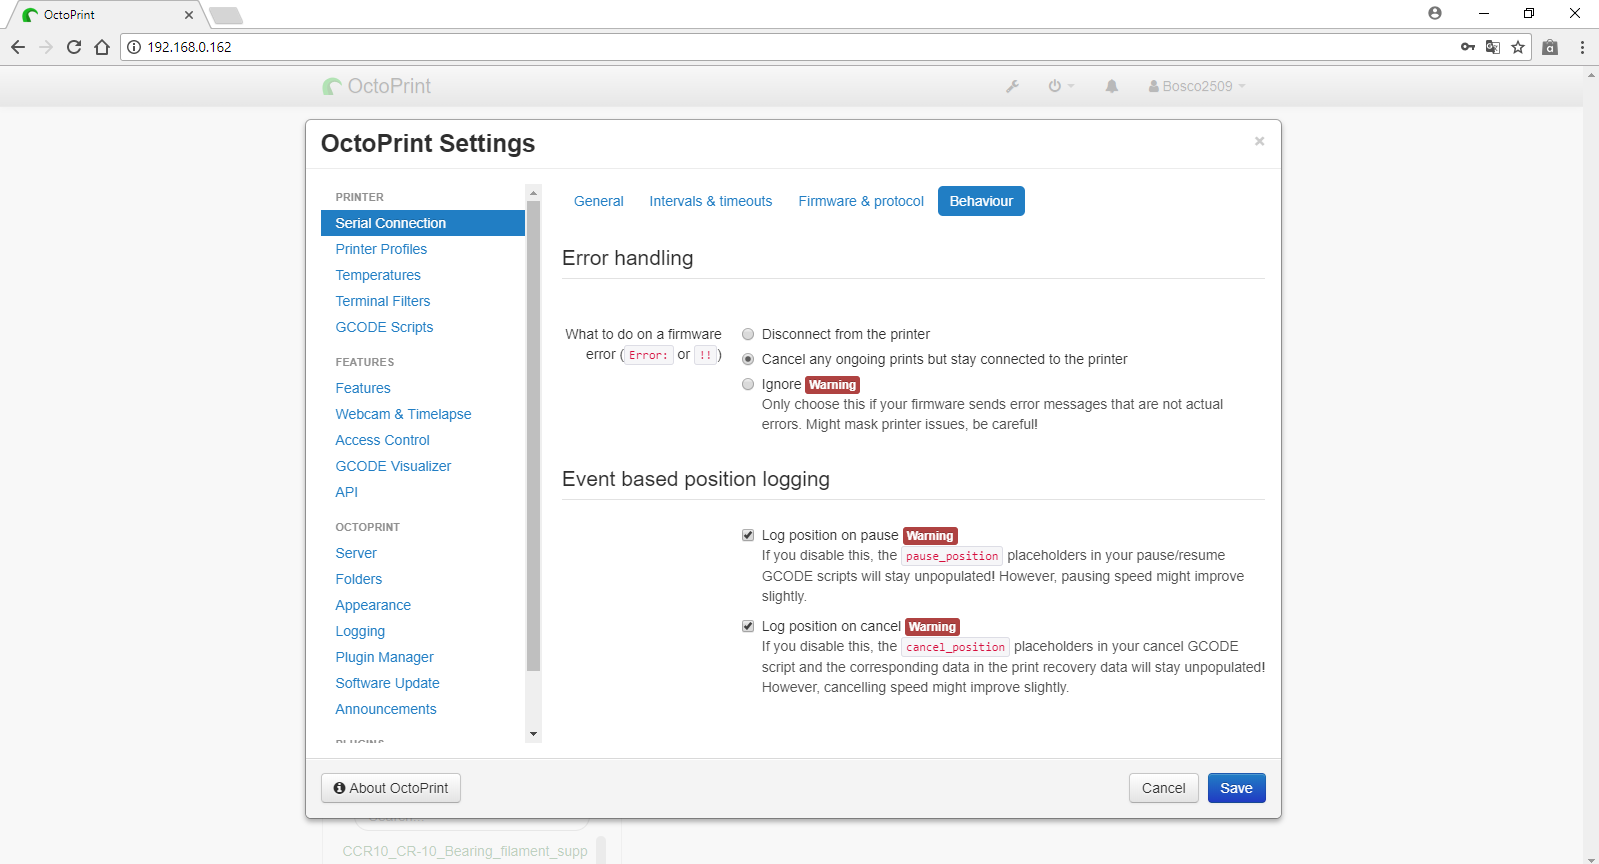Switch to the General tab
This screenshot has width=1599, height=864.
(x=599, y=201)
